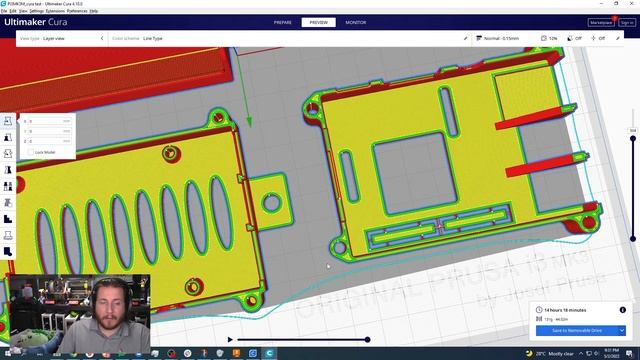Open the Help menu

click(x=93, y=11)
